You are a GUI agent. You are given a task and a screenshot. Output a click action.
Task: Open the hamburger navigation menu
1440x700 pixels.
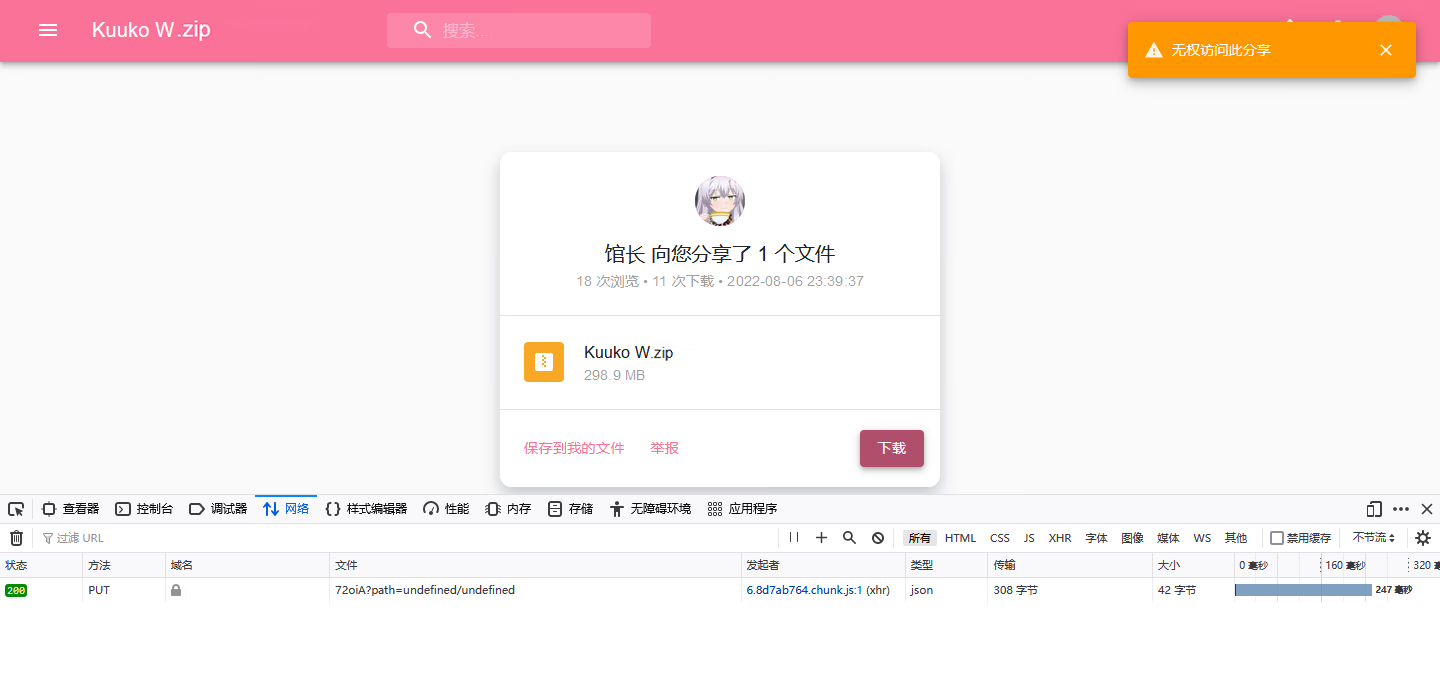(x=47, y=29)
